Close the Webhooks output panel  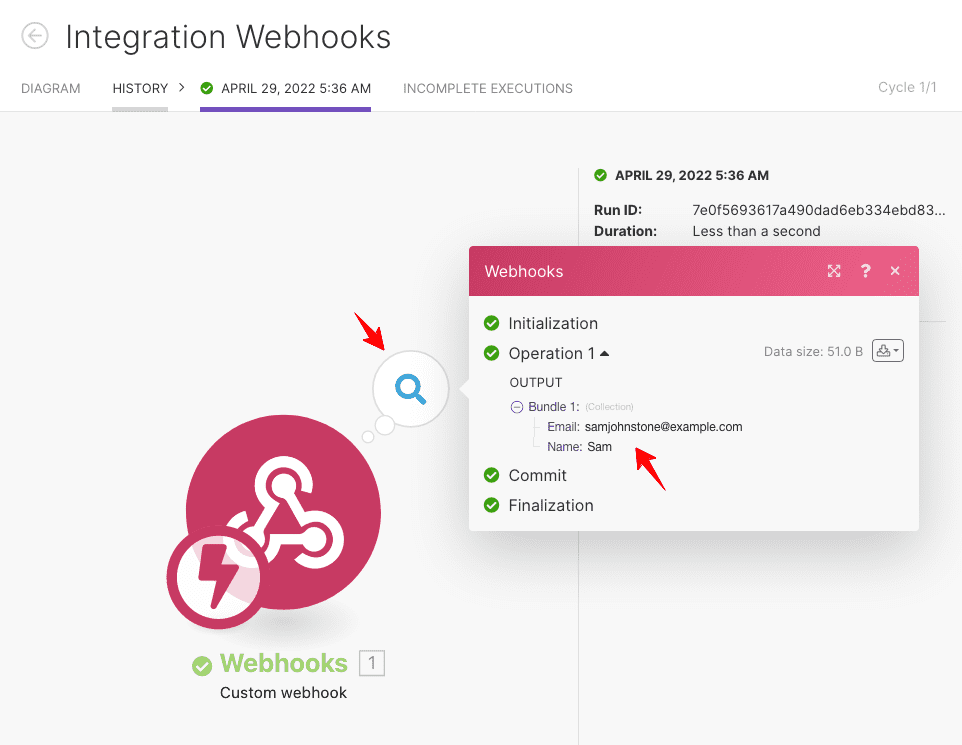(895, 271)
